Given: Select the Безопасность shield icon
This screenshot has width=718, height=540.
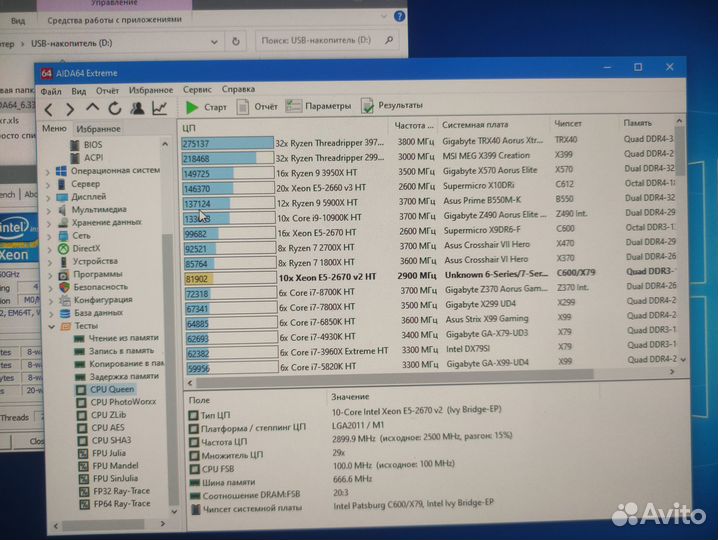Looking at the screenshot, I should pyautogui.click(x=64, y=288).
